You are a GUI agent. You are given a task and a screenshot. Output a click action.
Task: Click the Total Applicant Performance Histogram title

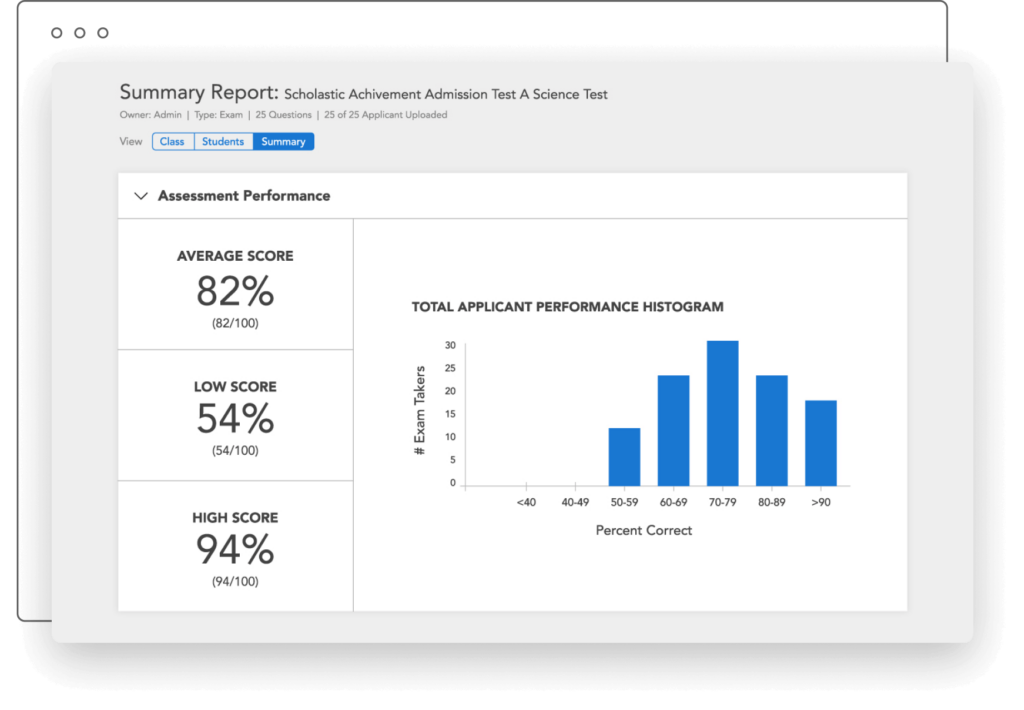tap(567, 307)
